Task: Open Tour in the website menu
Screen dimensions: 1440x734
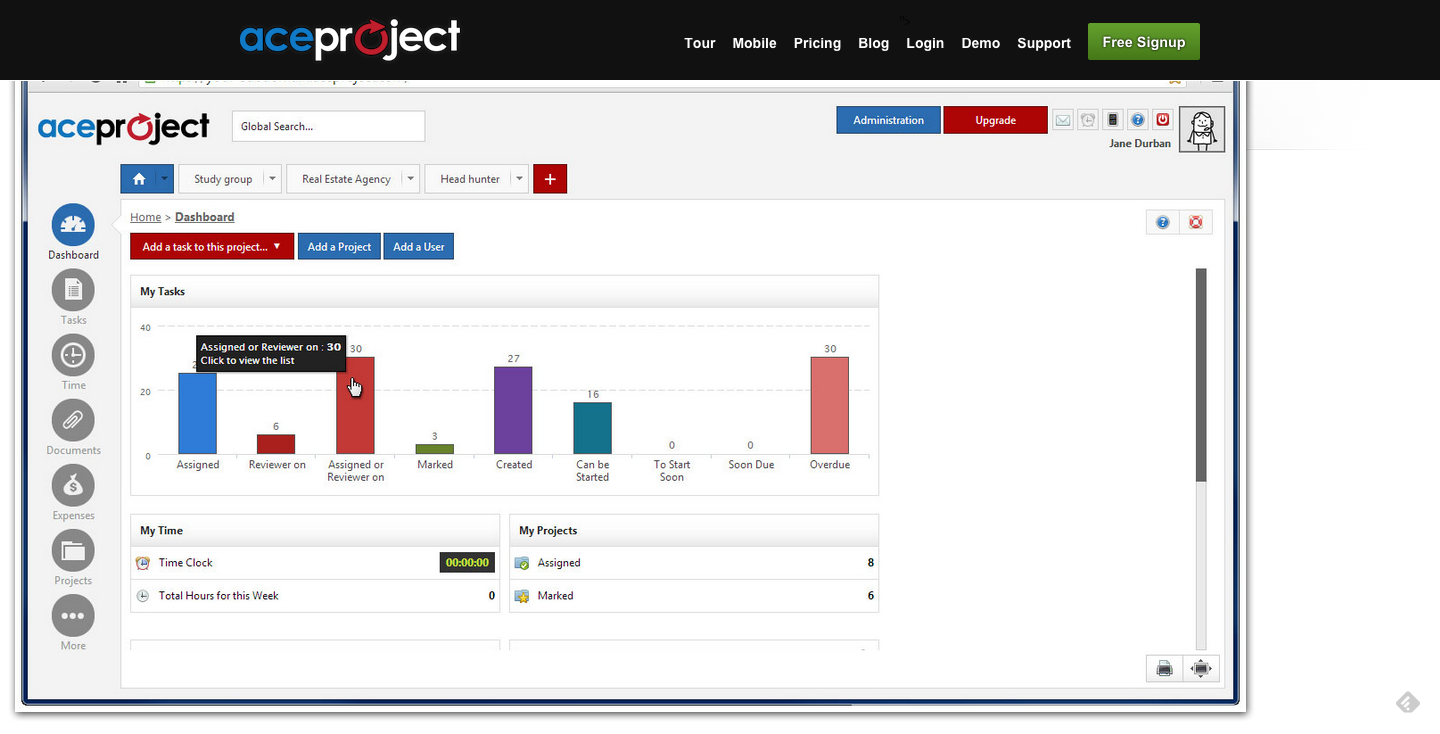Action: (x=700, y=43)
